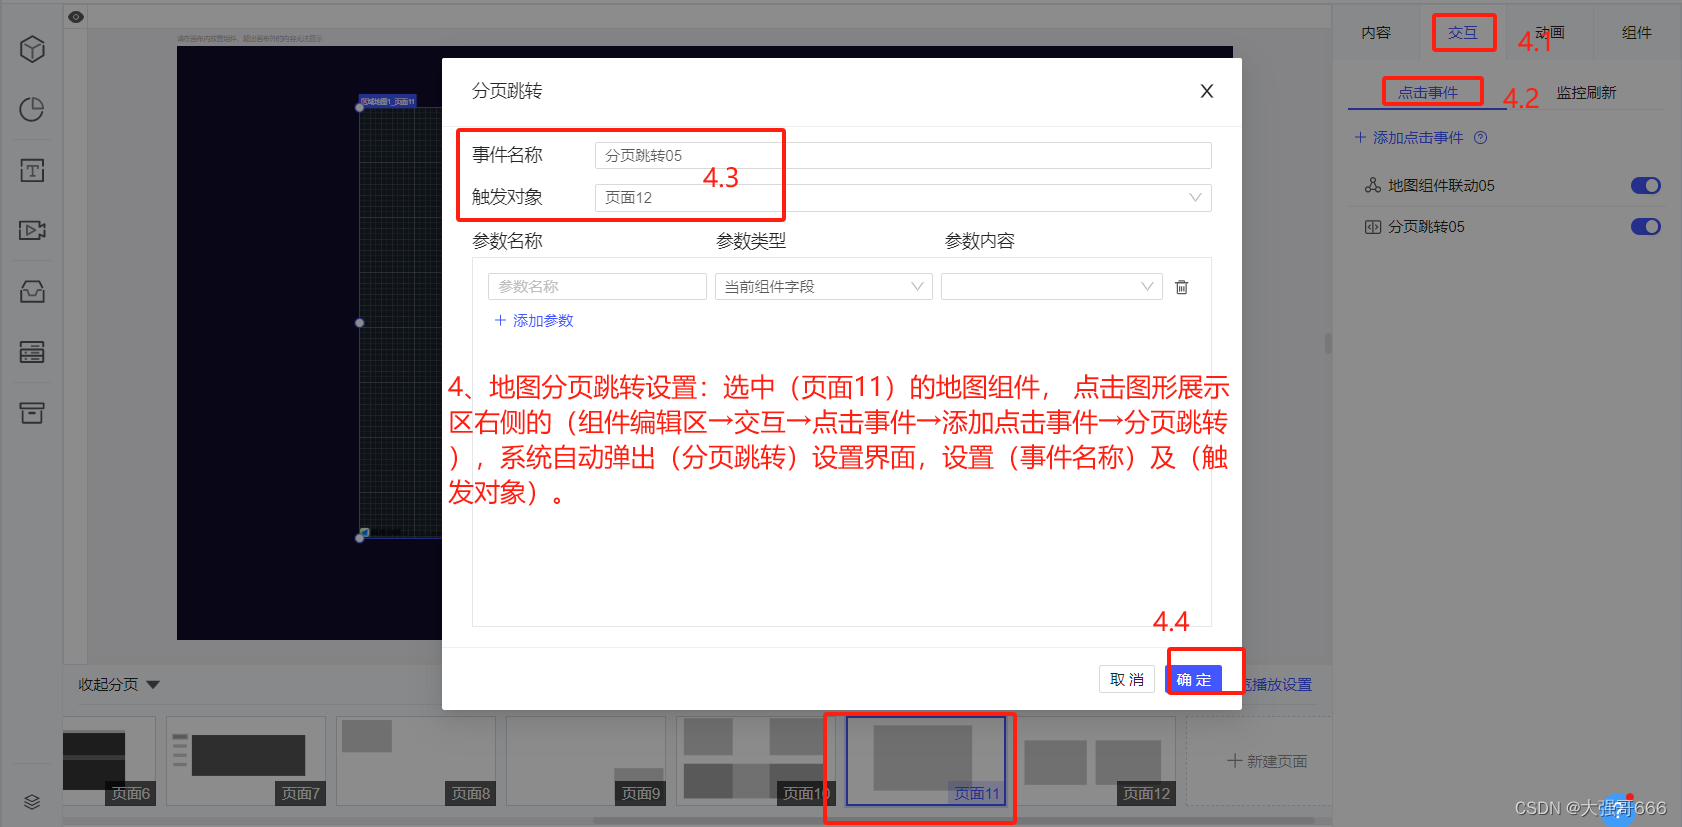Screen dimensions: 1682x827
Task: Switch to the 组件 tab
Action: tap(1636, 33)
